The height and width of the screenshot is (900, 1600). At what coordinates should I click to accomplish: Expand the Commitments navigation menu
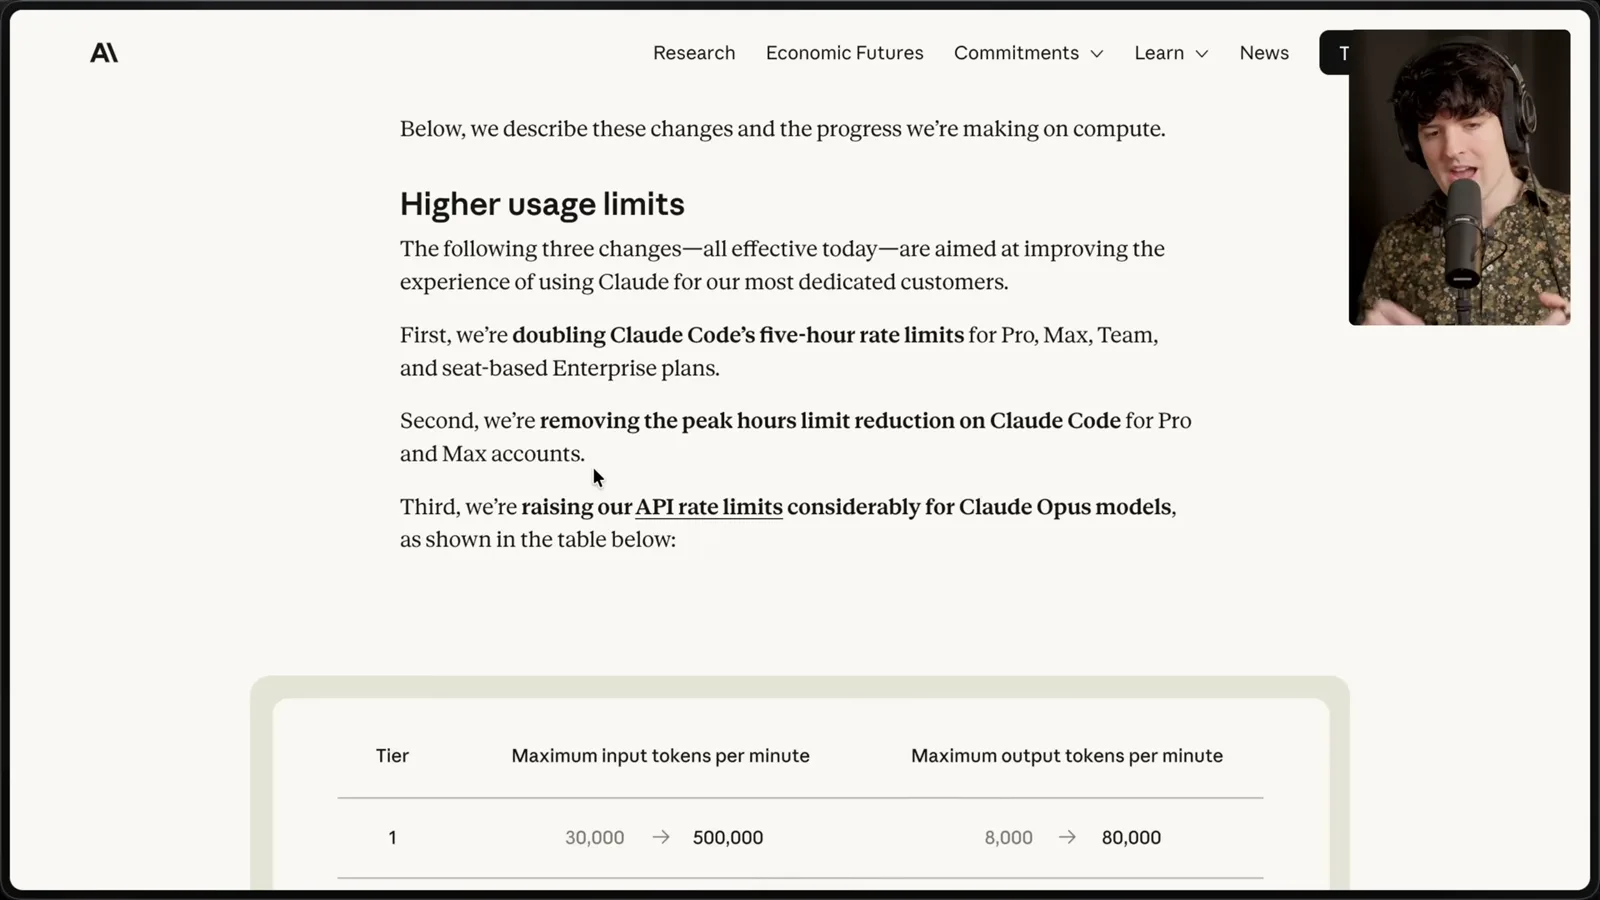[x=1029, y=53]
